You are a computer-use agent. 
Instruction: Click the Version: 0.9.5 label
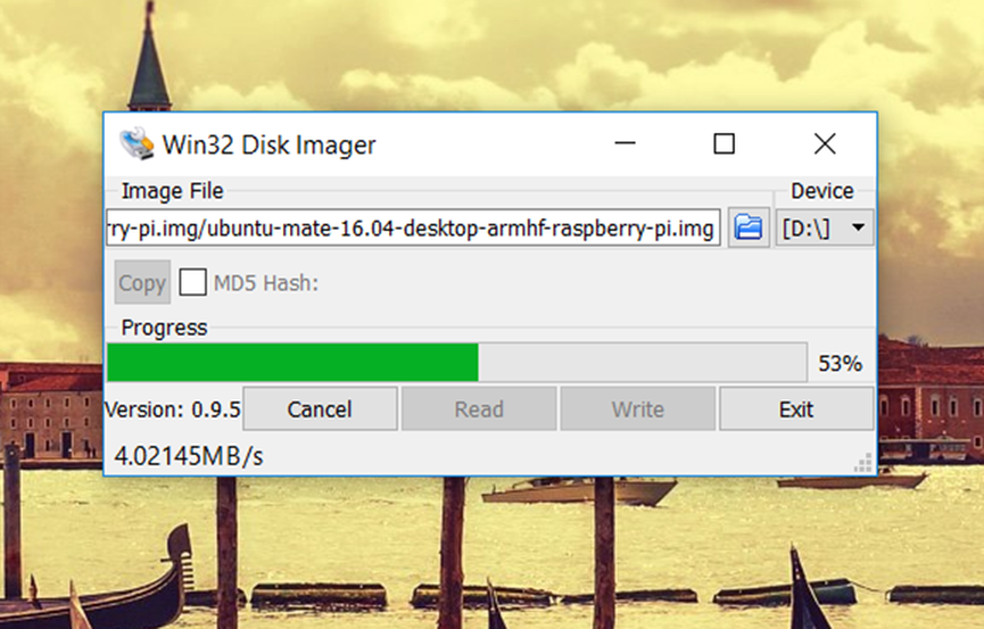coord(173,409)
